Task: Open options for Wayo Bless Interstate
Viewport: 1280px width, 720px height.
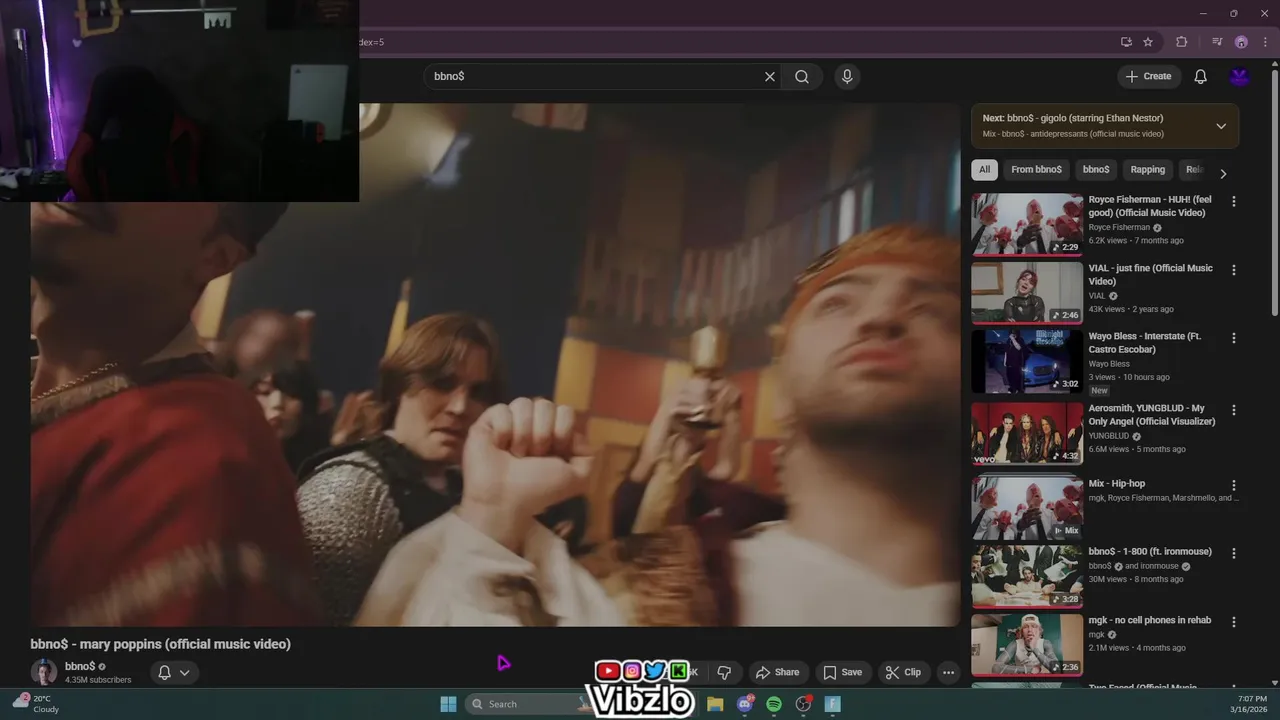Action: point(1233,338)
